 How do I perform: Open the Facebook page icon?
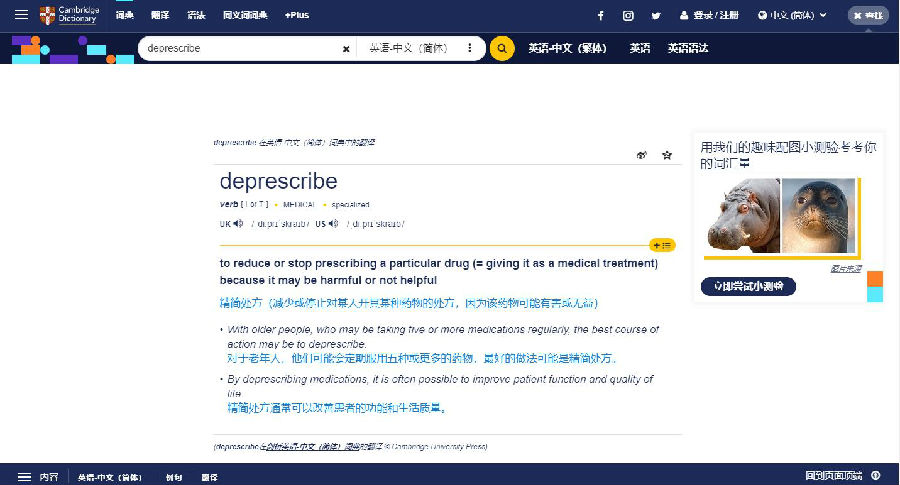coord(600,15)
